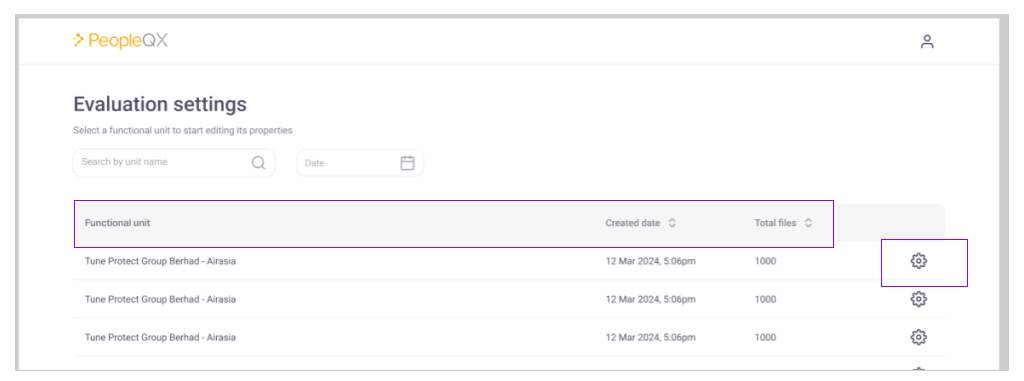The width and height of the screenshot is (1024, 381).
Task: Select third Tune Protect Group Berhad row name
Action: point(160,337)
